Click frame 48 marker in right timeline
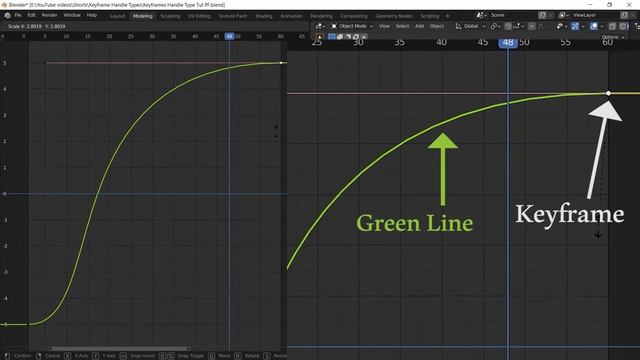 click(508, 42)
